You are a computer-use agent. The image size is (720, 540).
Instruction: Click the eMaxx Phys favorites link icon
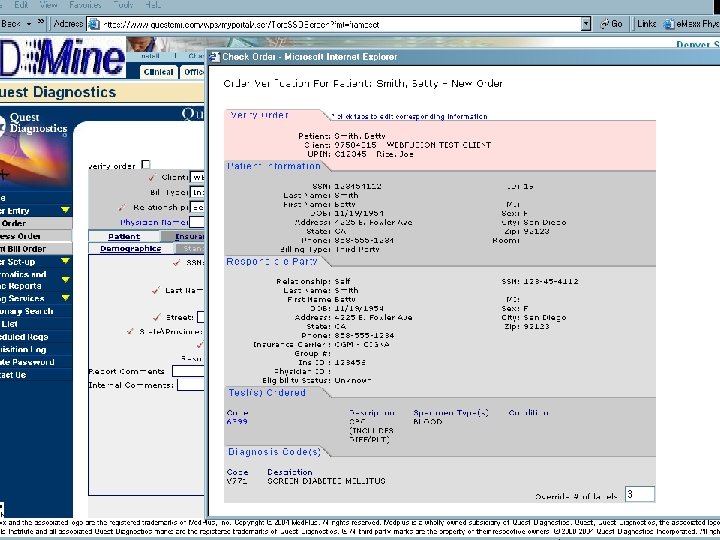(x=669, y=24)
